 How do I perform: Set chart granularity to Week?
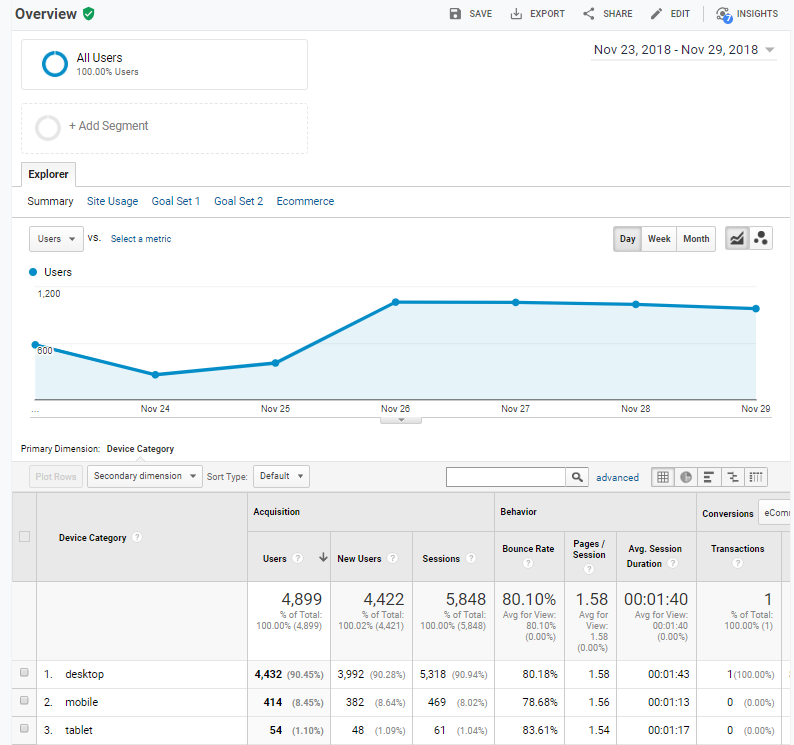659,239
